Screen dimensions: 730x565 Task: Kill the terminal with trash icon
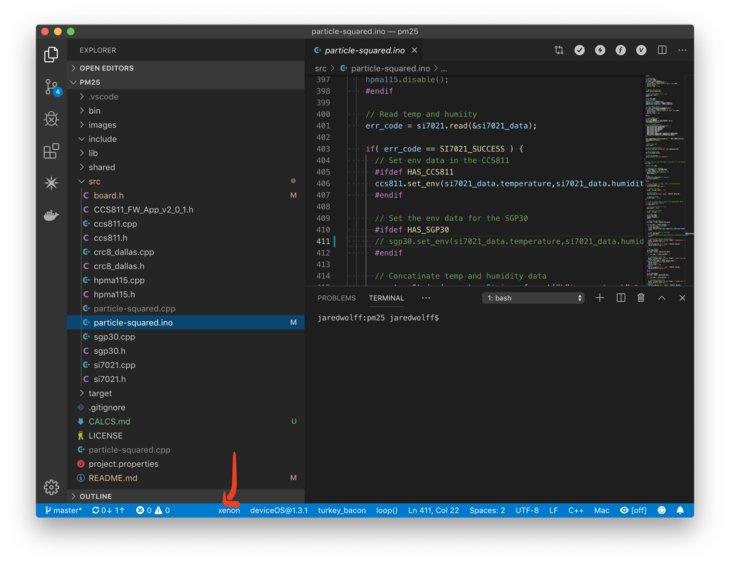pyautogui.click(x=641, y=298)
